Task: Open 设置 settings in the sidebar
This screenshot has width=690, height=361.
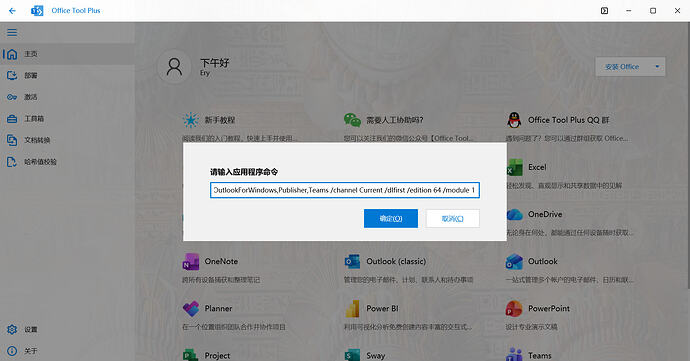Action: [x=67, y=329]
